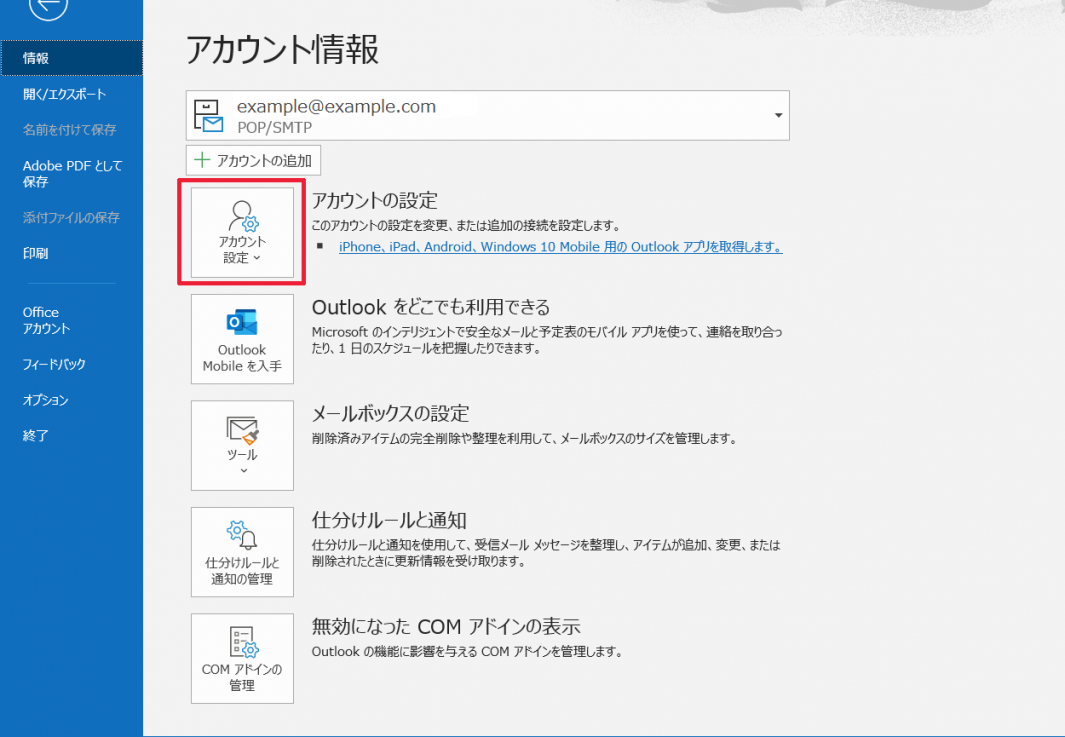
Task: Open Office アカウント page
Action: 46,320
